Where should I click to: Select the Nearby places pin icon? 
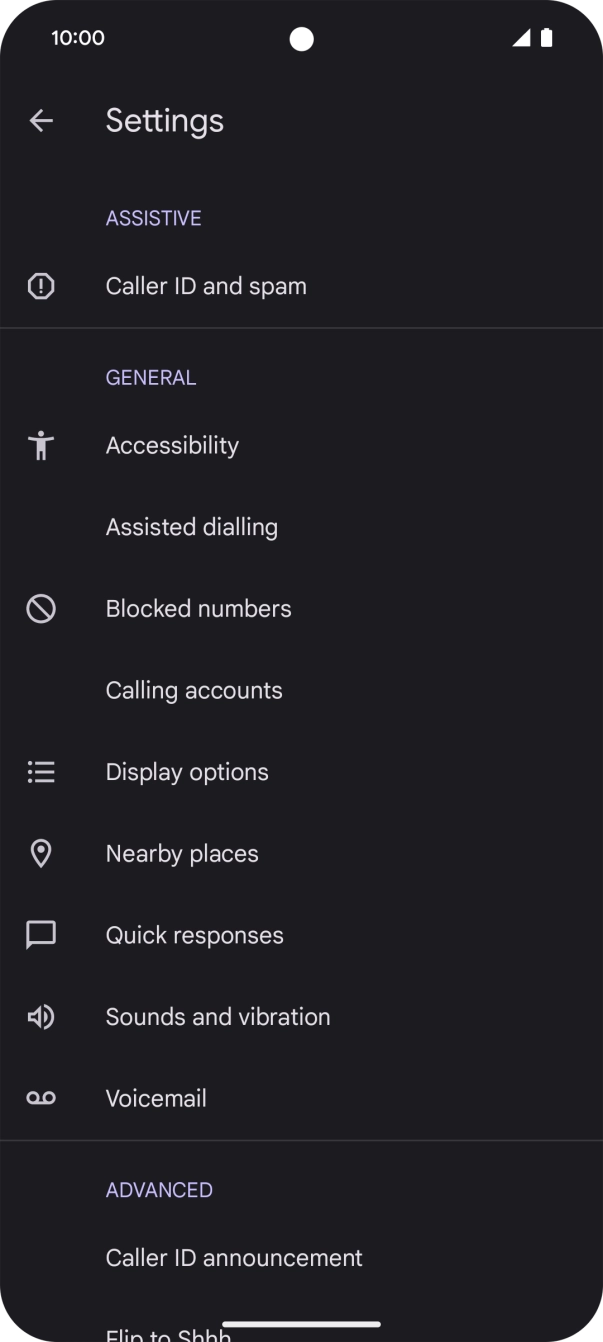[40, 853]
